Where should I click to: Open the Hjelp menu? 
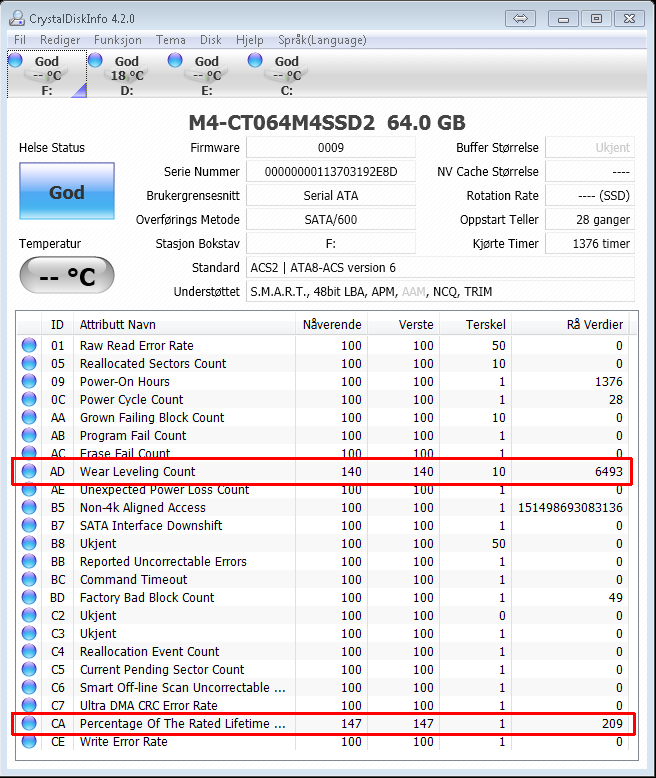(250, 40)
